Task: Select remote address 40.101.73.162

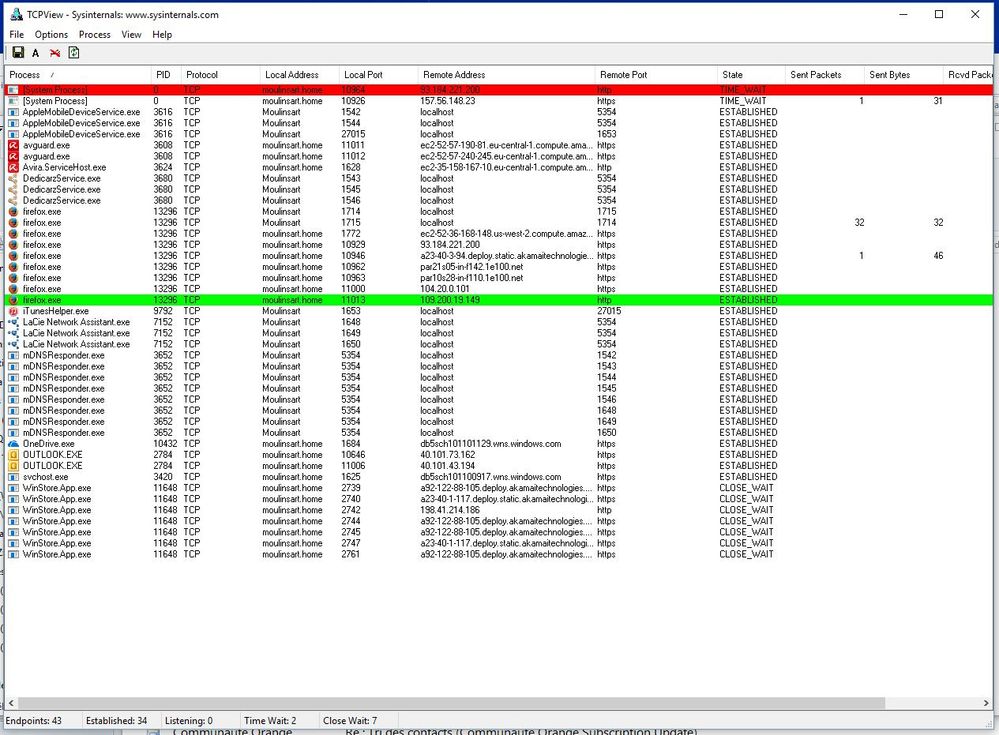Action: tap(447, 455)
